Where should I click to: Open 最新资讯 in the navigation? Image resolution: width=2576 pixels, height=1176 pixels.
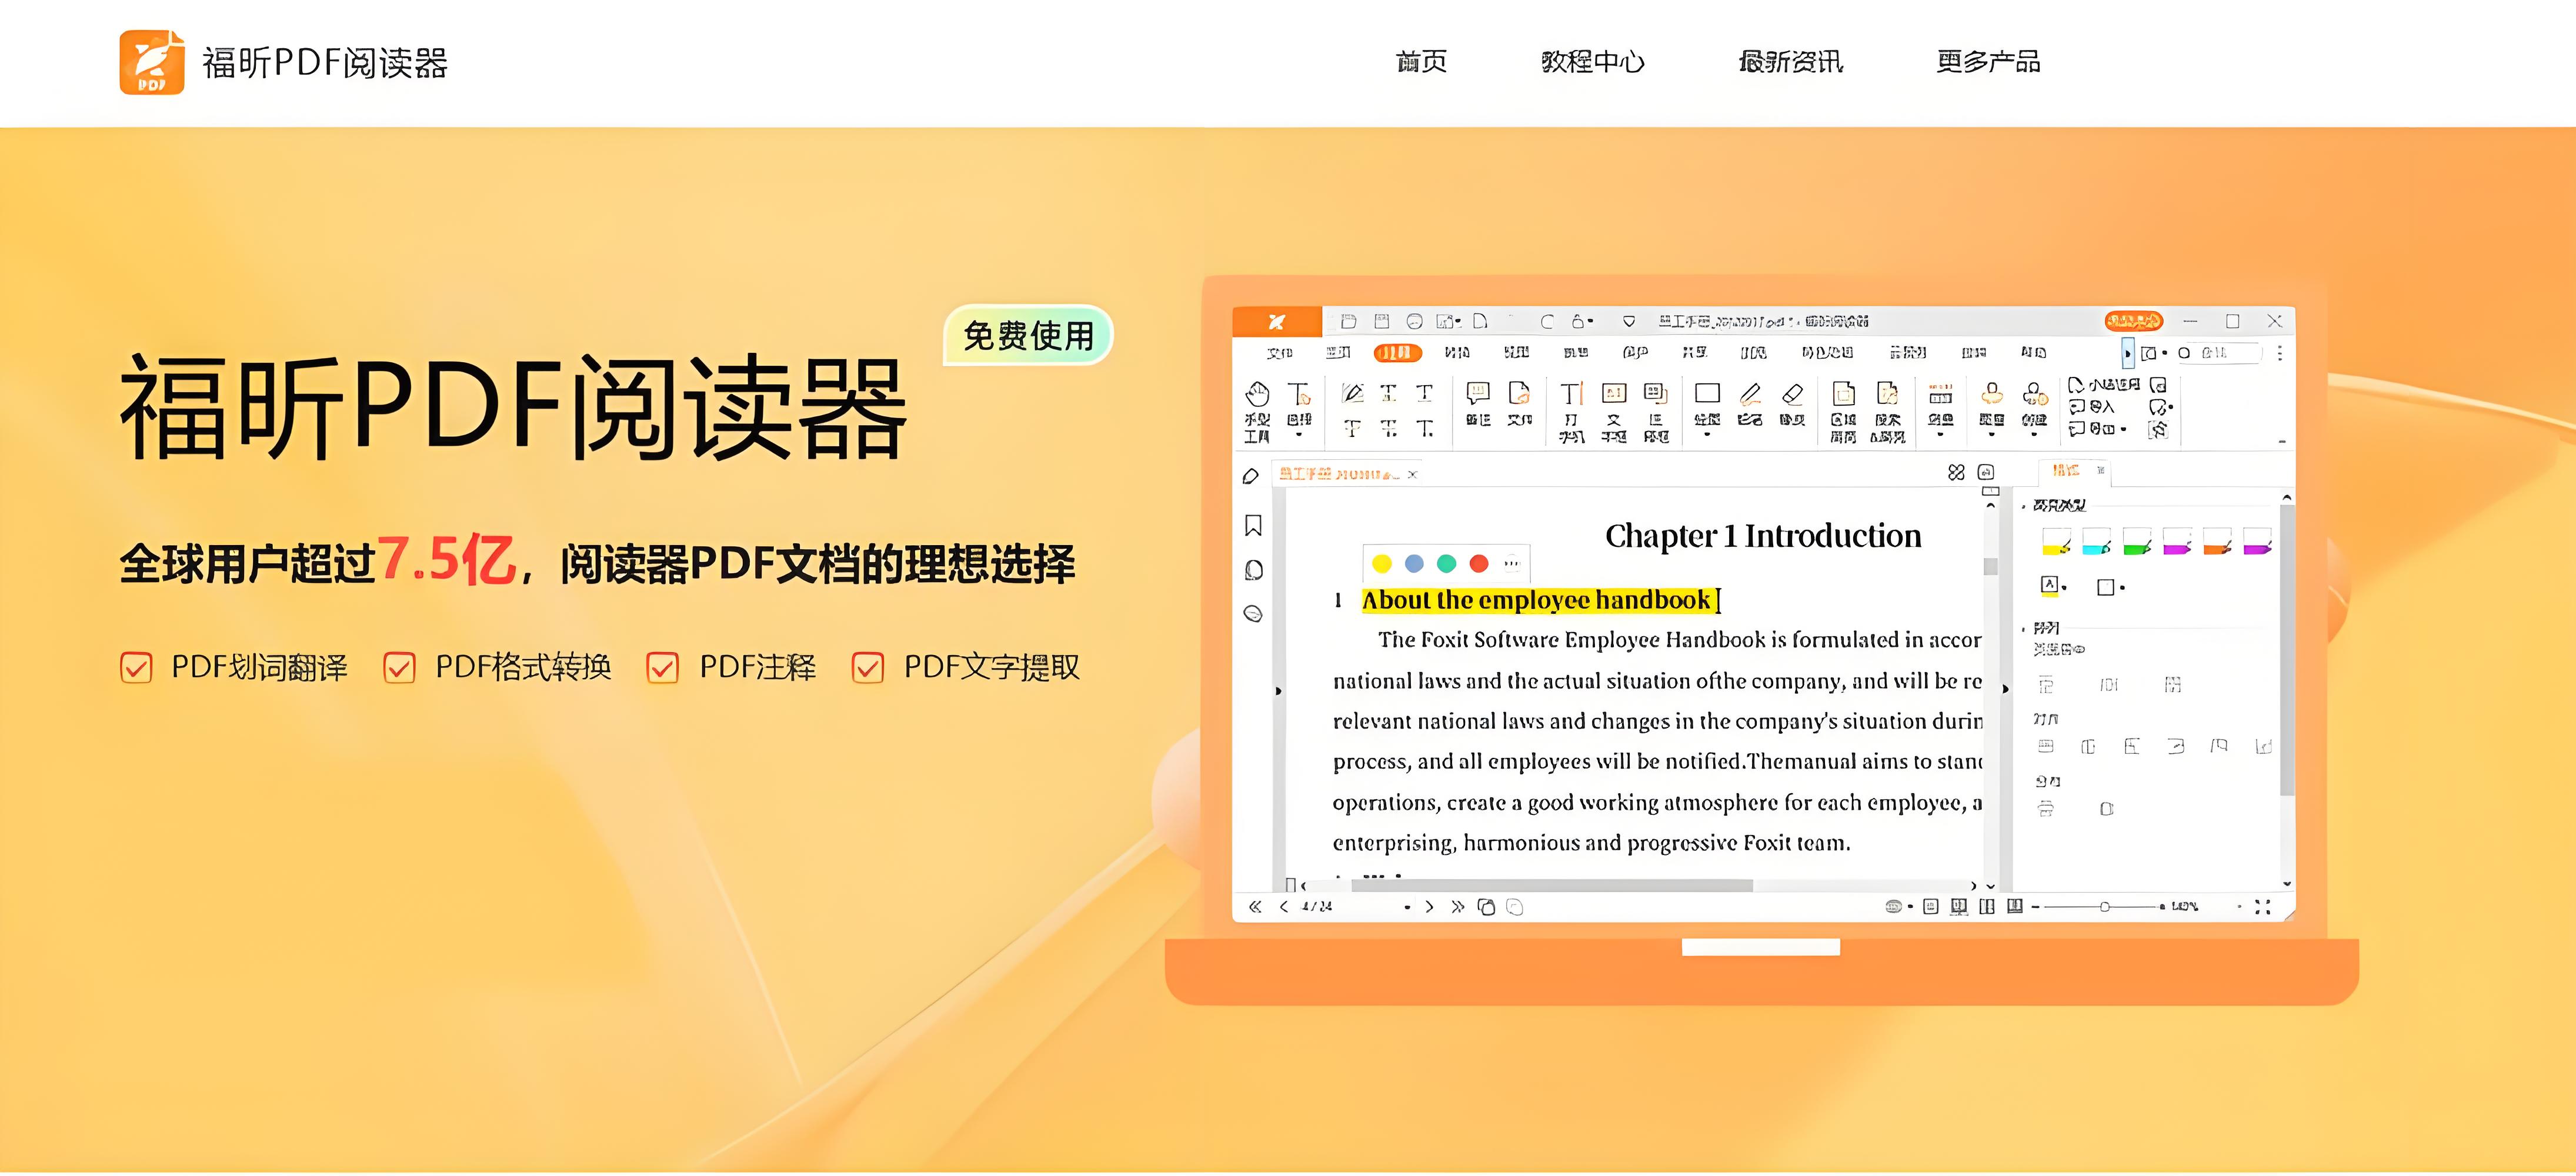(1791, 62)
